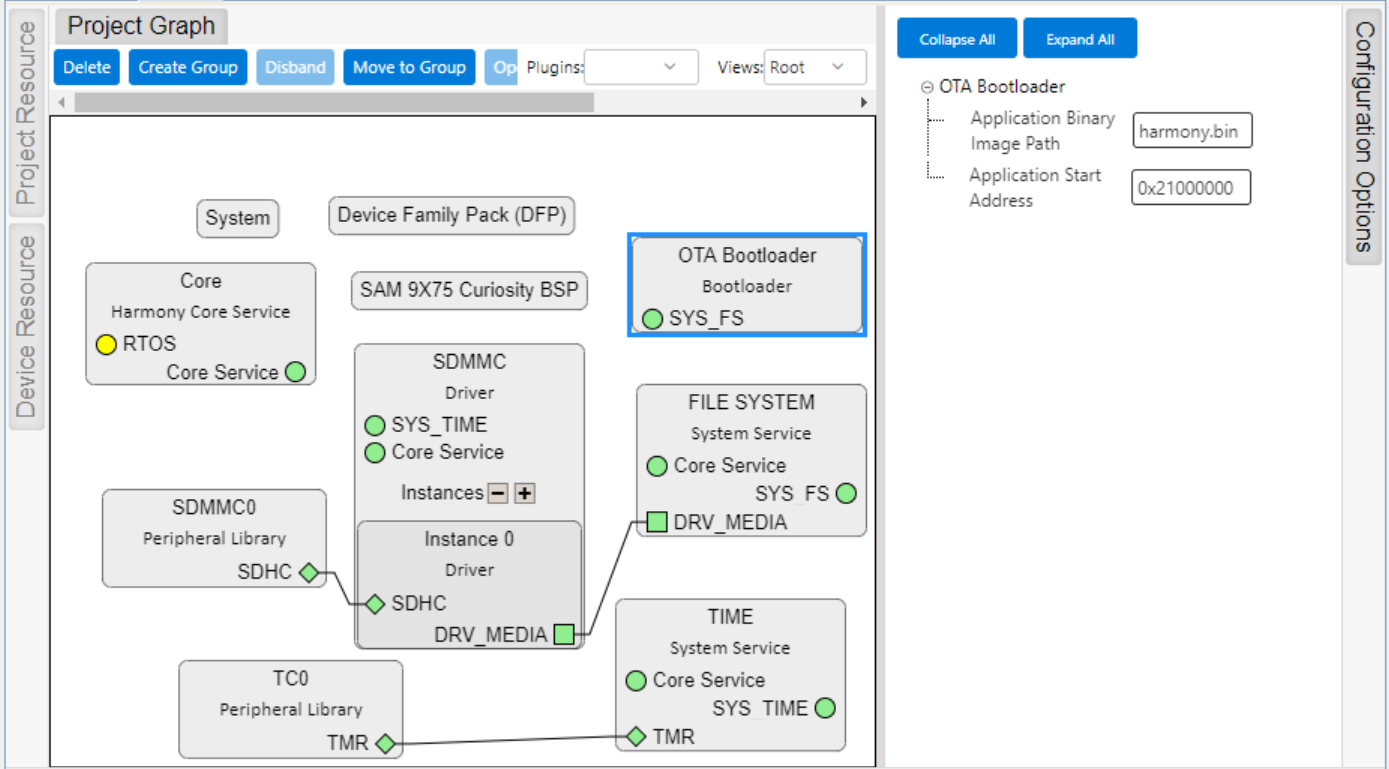Click the OTA Bootloader SYS_FS circle port
The height and width of the screenshot is (769, 1389).
[652, 319]
